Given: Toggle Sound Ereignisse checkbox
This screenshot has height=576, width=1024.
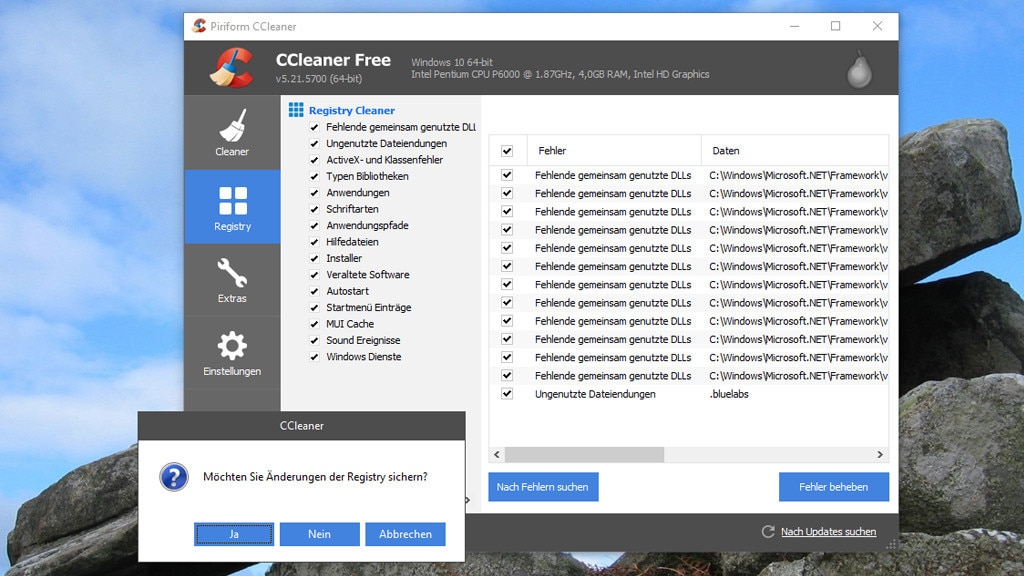Looking at the screenshot, I should (314, 340).
